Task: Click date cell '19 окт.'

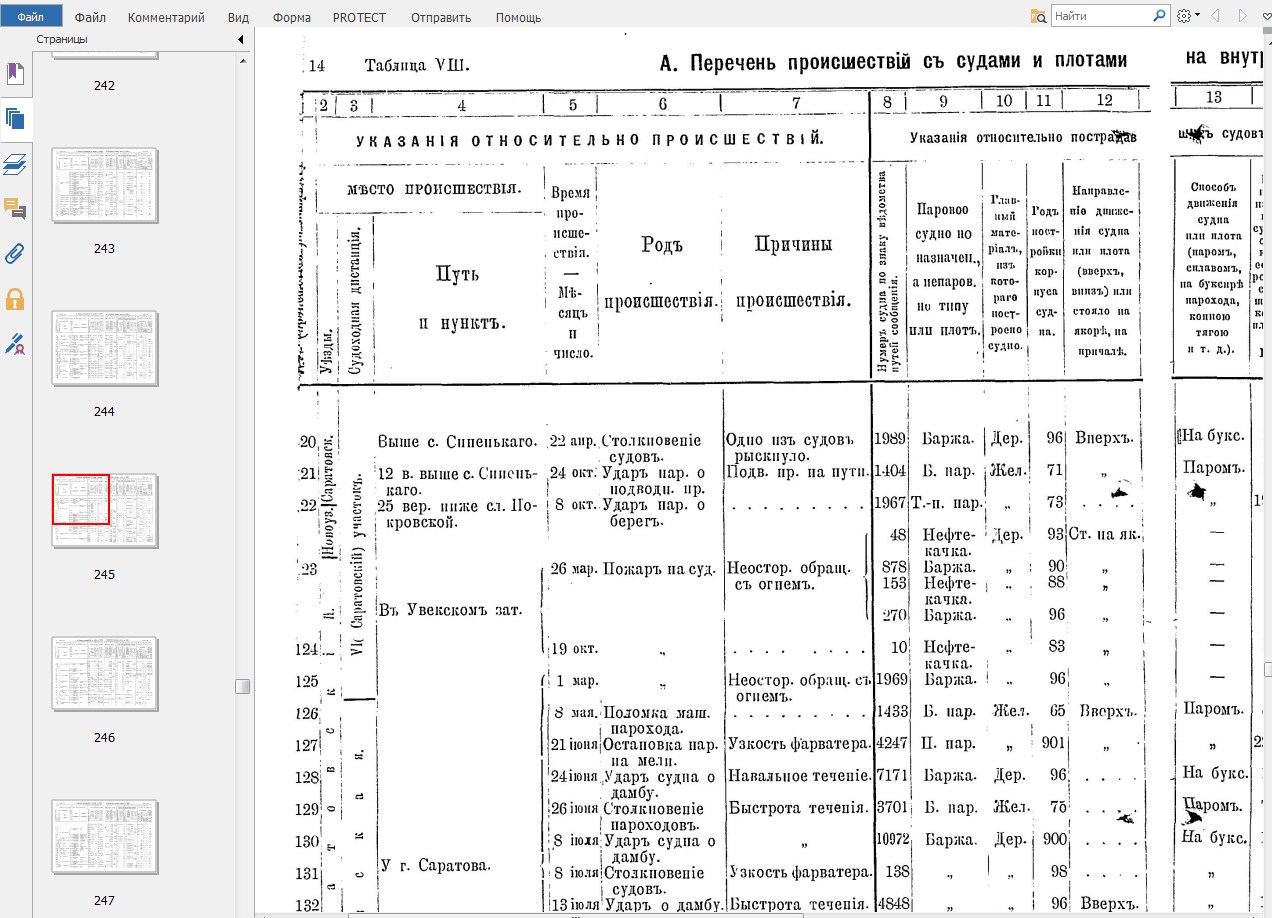Action: pyautogui.click(x=574, y=648)
